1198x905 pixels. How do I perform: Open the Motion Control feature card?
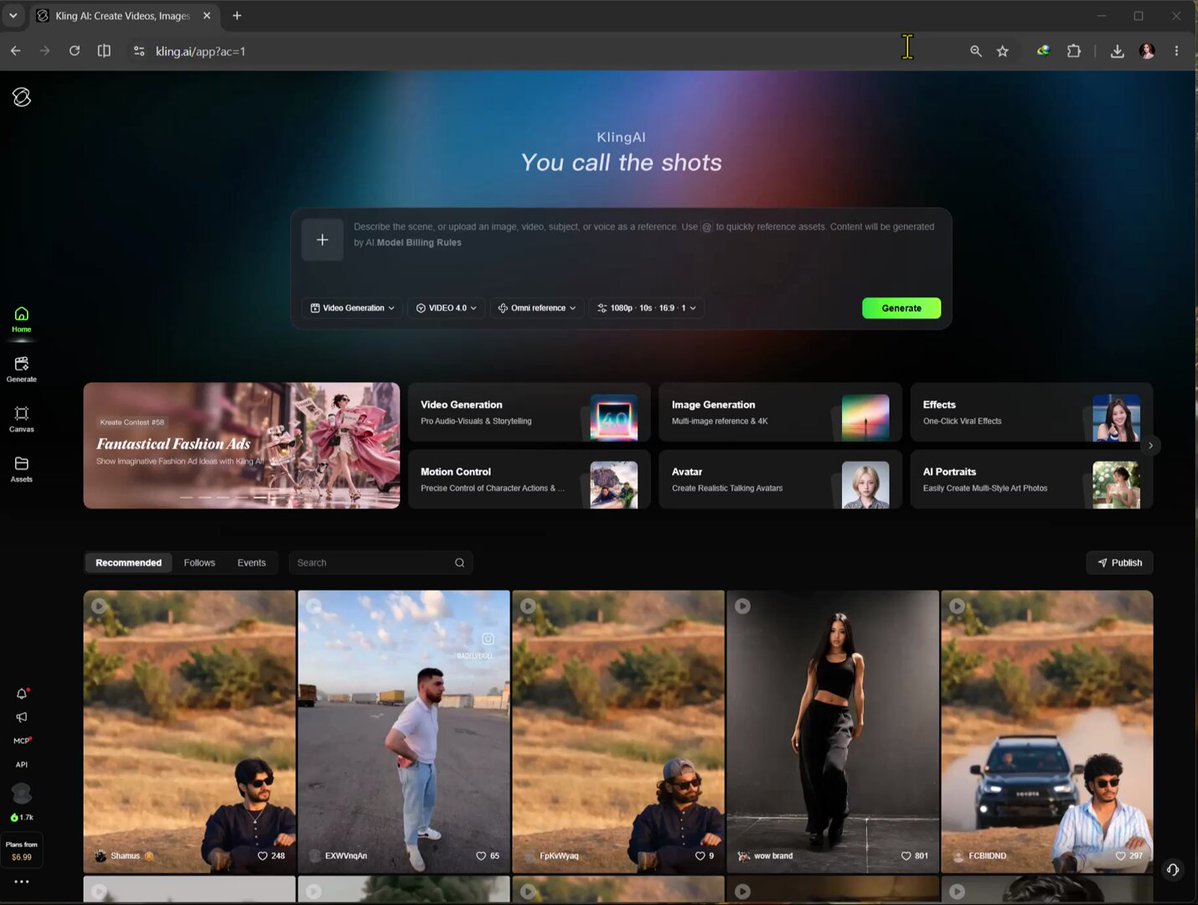coord(529,479)
